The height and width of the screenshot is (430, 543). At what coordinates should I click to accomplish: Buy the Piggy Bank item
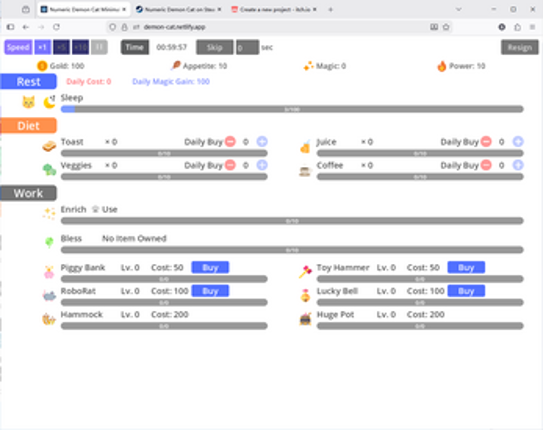pos(210,268)
